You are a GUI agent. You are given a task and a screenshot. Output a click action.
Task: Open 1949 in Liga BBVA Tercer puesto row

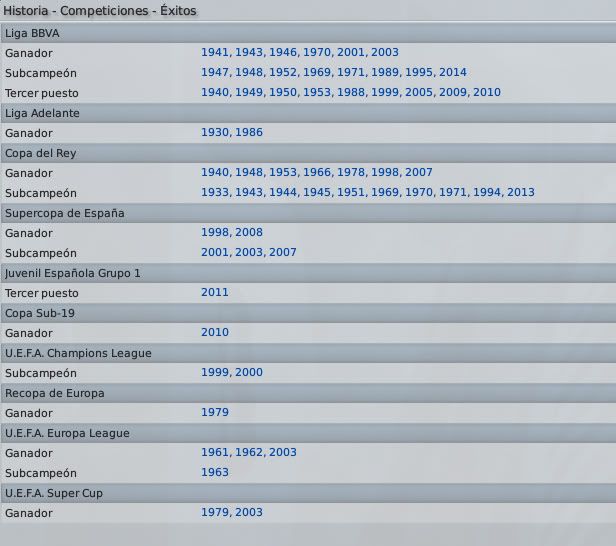(x=249, y=92)
